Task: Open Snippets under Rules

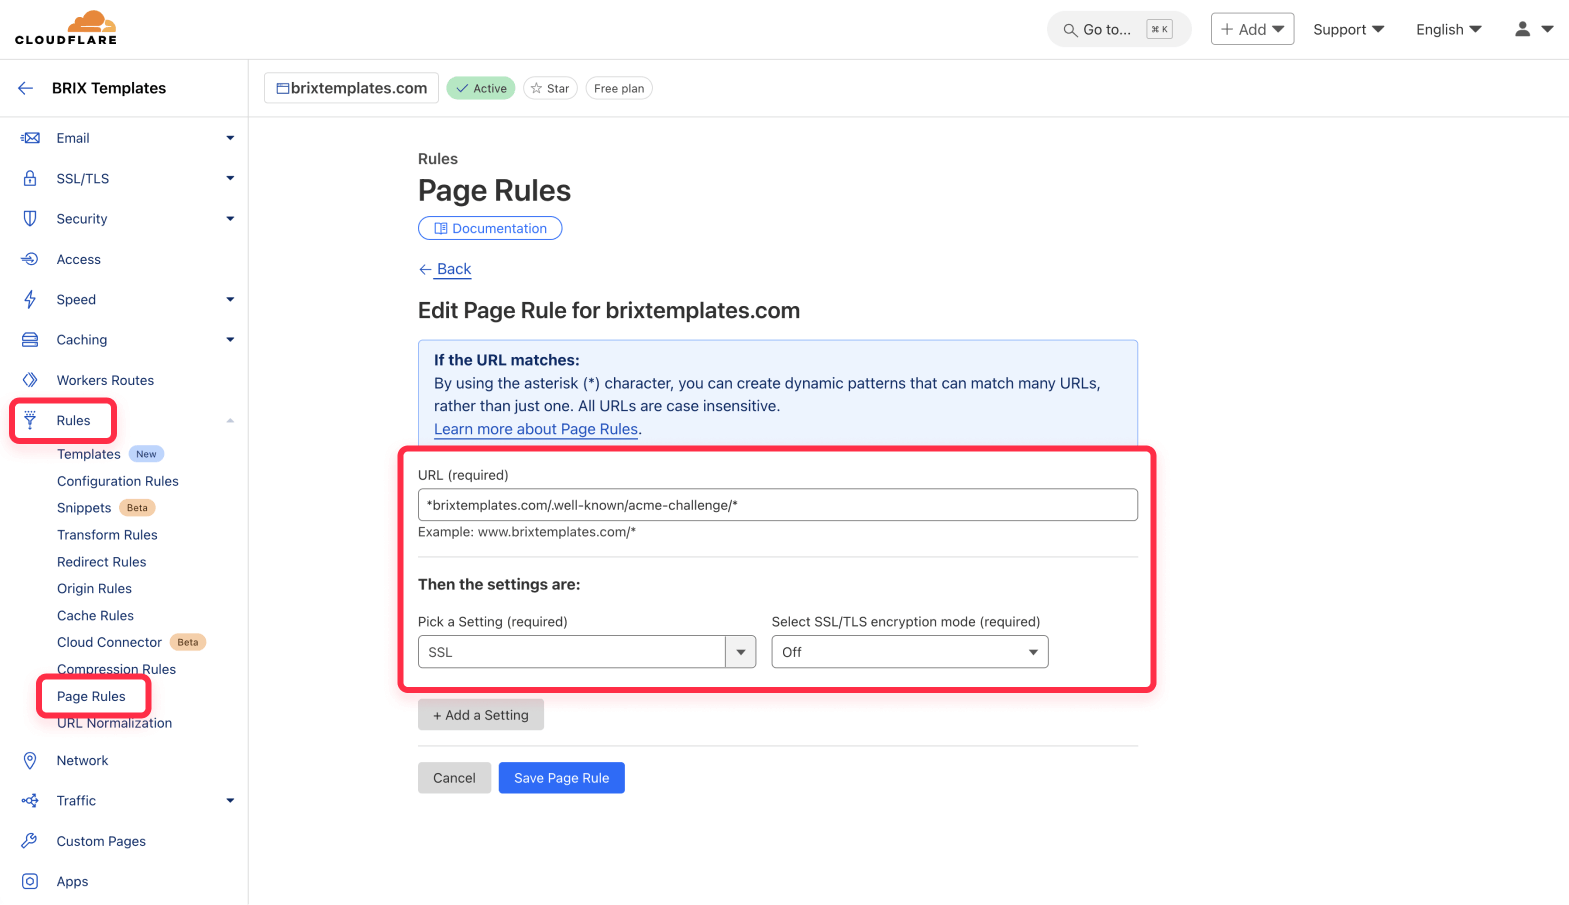Action: point(84,508)
